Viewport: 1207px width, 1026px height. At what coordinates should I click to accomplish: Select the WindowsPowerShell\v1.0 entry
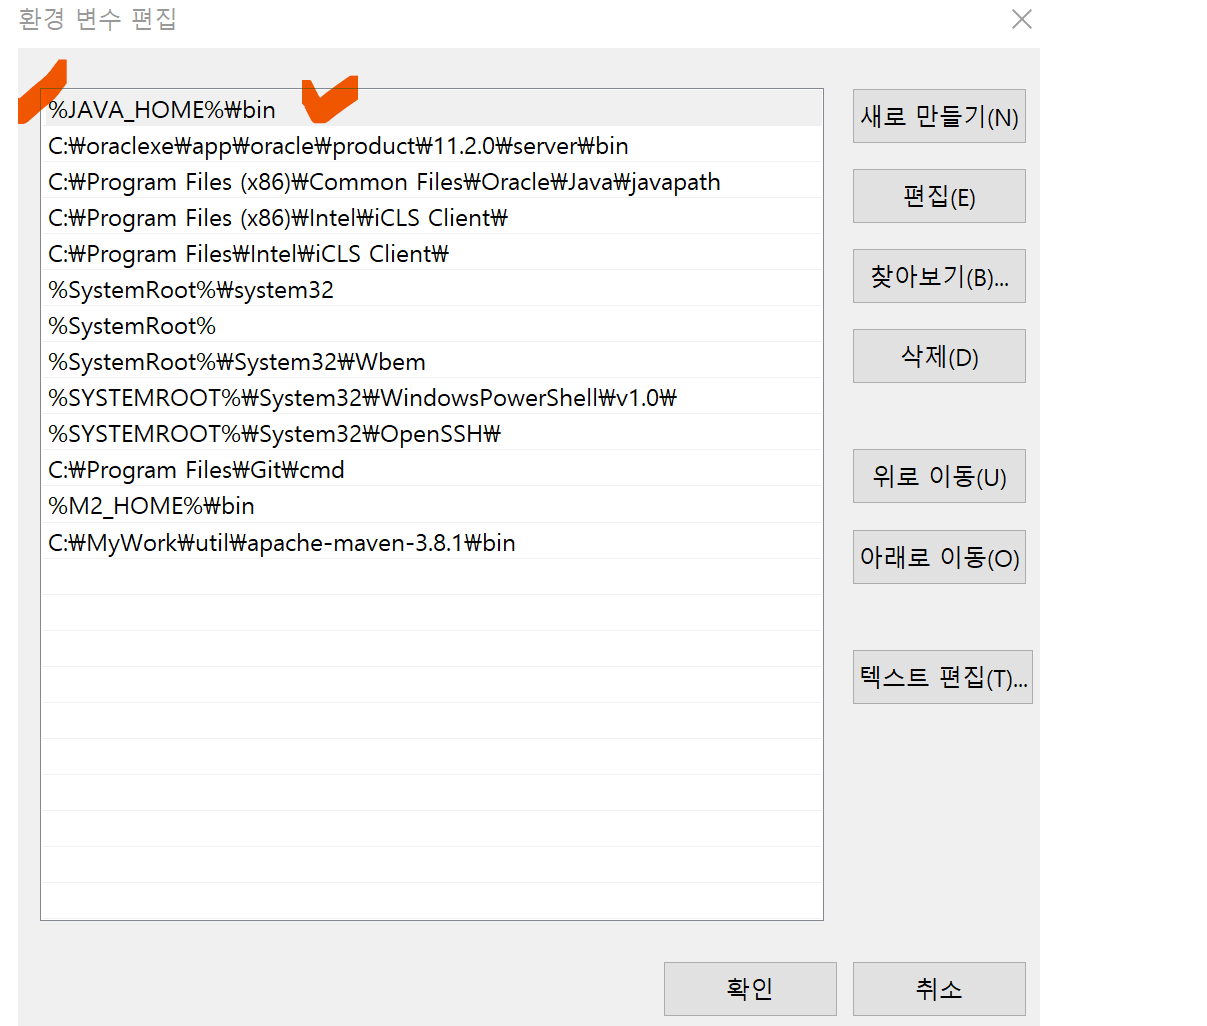(432, 397)
